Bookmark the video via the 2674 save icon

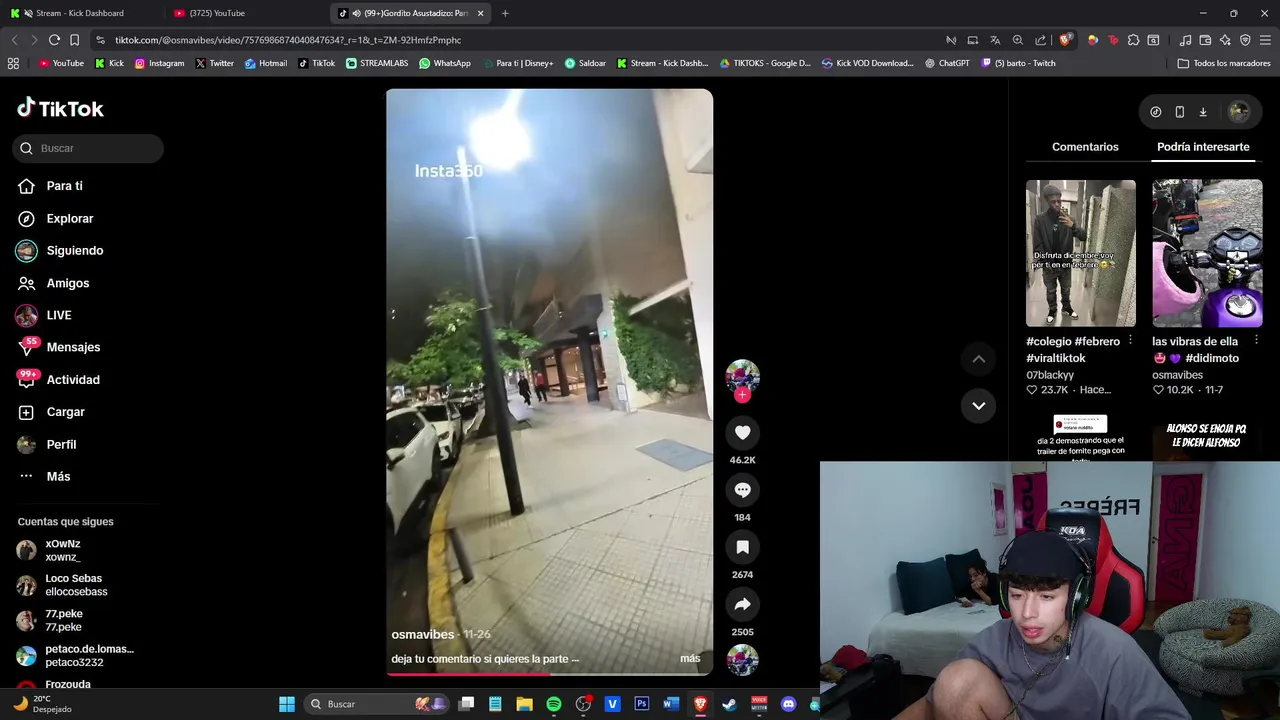pyautogui.click(x=742, y=547)
